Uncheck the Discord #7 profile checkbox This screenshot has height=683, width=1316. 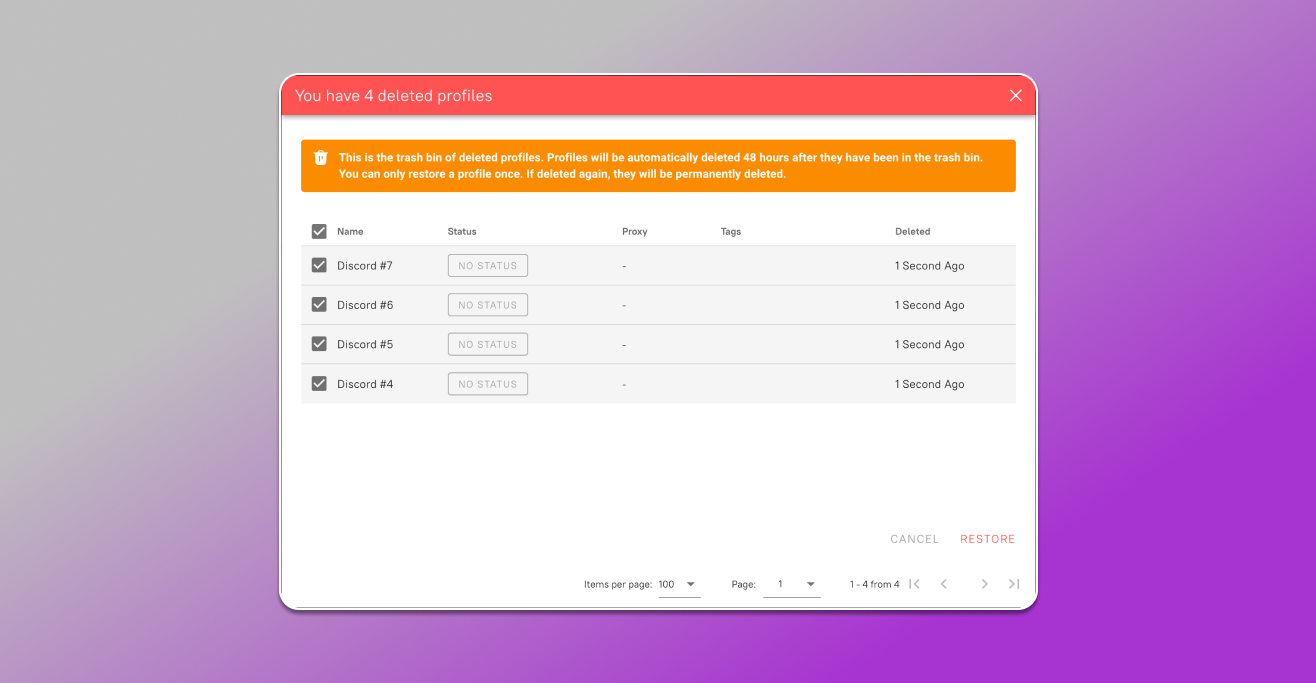(x=319, y=265)
